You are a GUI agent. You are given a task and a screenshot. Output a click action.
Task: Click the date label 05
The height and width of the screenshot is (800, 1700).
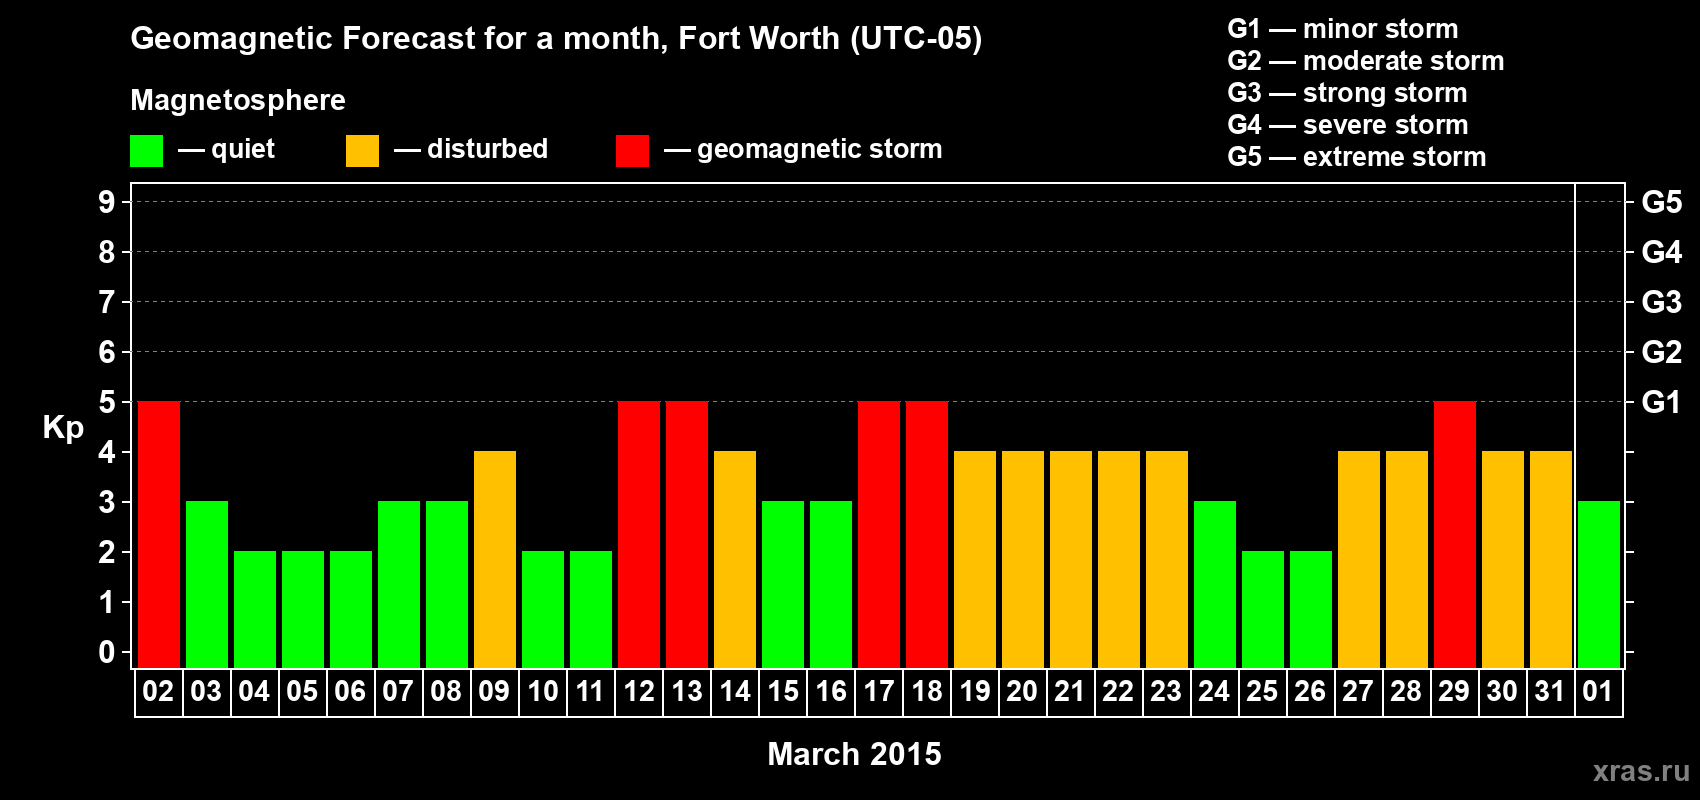click(302, 692)
